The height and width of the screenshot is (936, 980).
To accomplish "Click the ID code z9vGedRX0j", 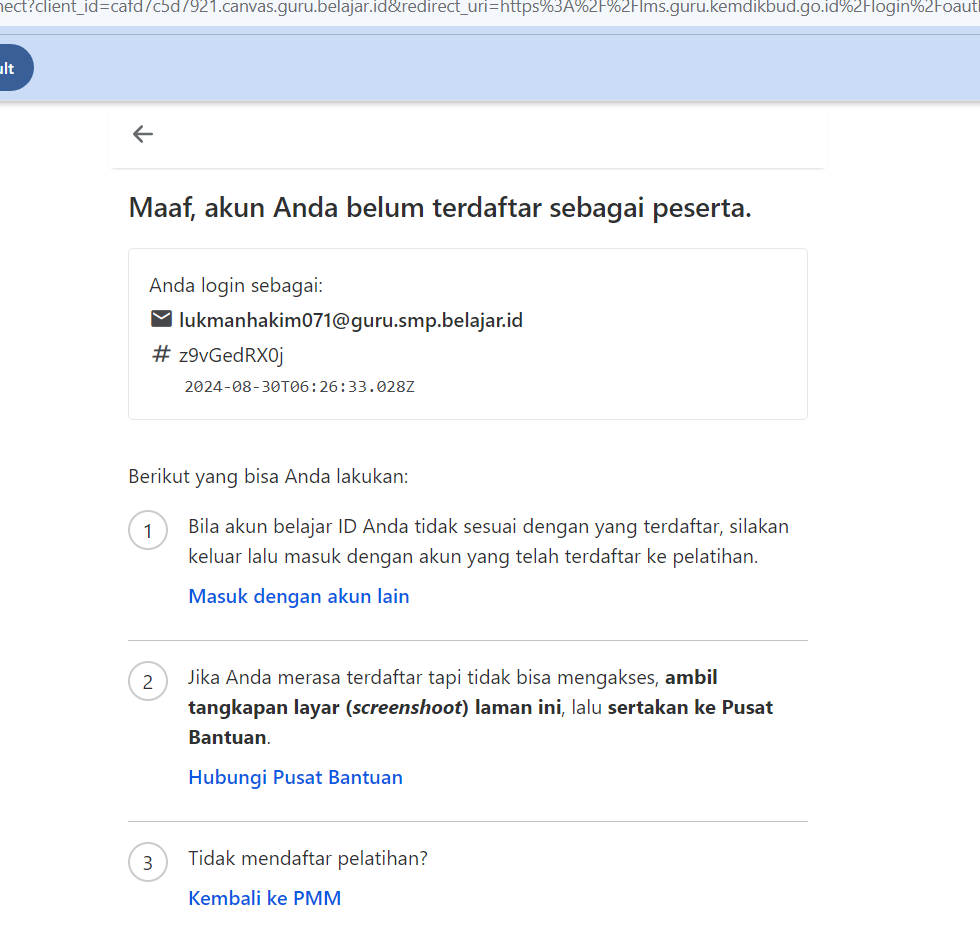I will coord(231,356).
